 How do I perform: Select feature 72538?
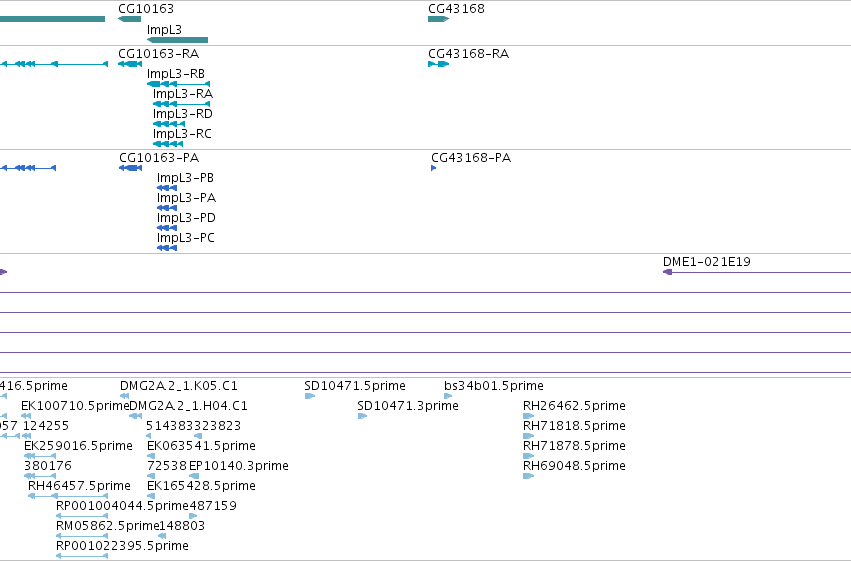click(x=167, y=466)
